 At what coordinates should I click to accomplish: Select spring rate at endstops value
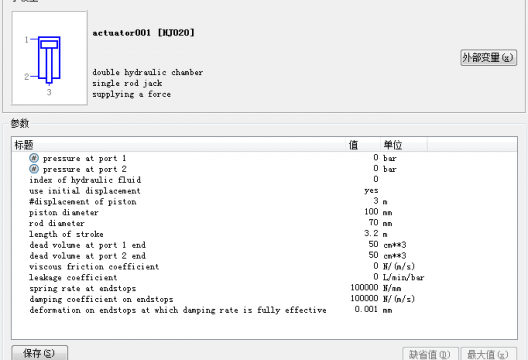[364, 288]
